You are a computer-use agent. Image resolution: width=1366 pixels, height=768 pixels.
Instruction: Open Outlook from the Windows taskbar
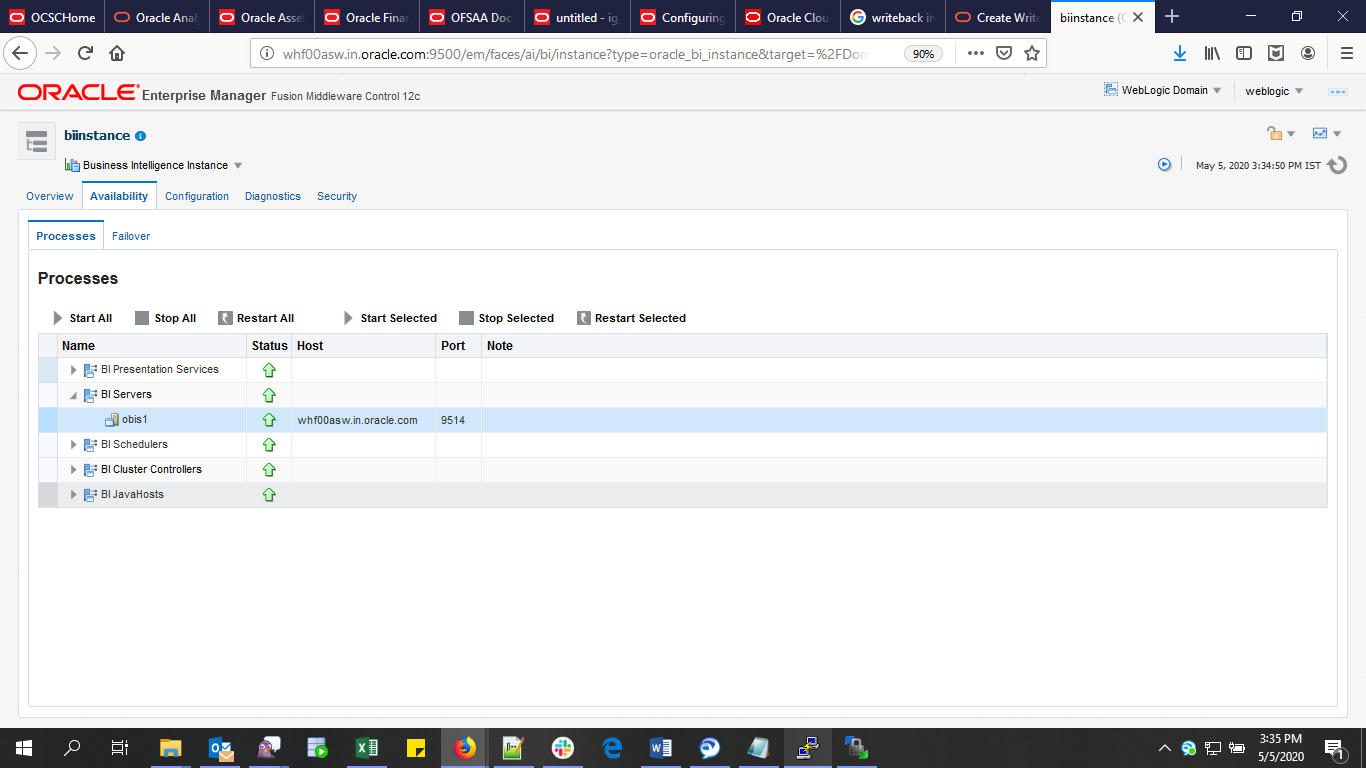(220, 748)
